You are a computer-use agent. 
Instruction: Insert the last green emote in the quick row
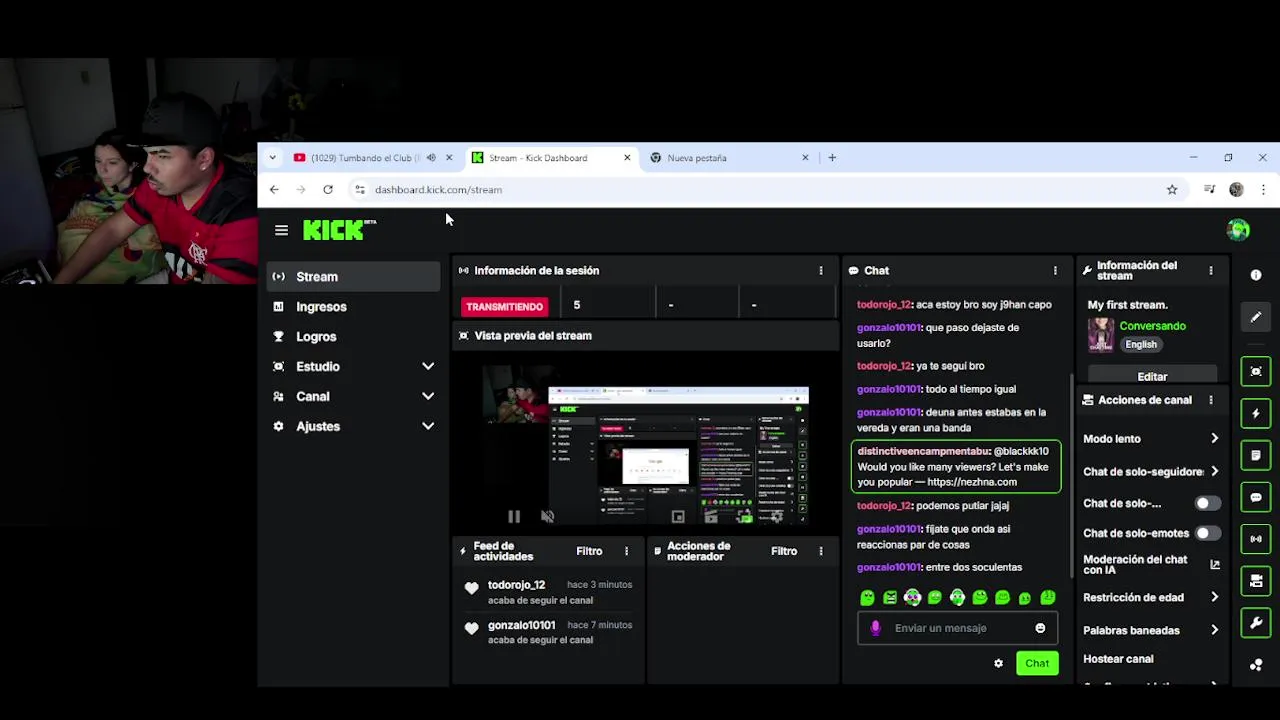coord(1047,598)
